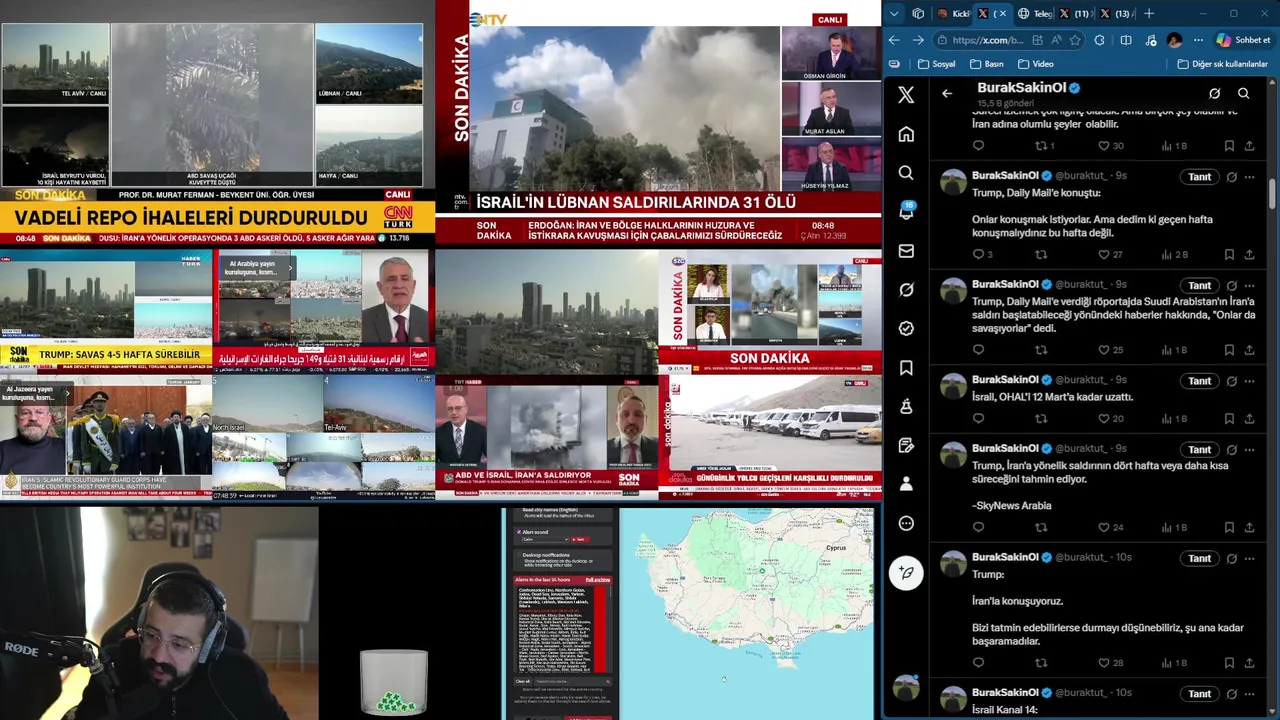The height and width of the screenshot is (720, 1280).
Task: Open more options on SkyNews Arabia tweet
Action: 1249,450
